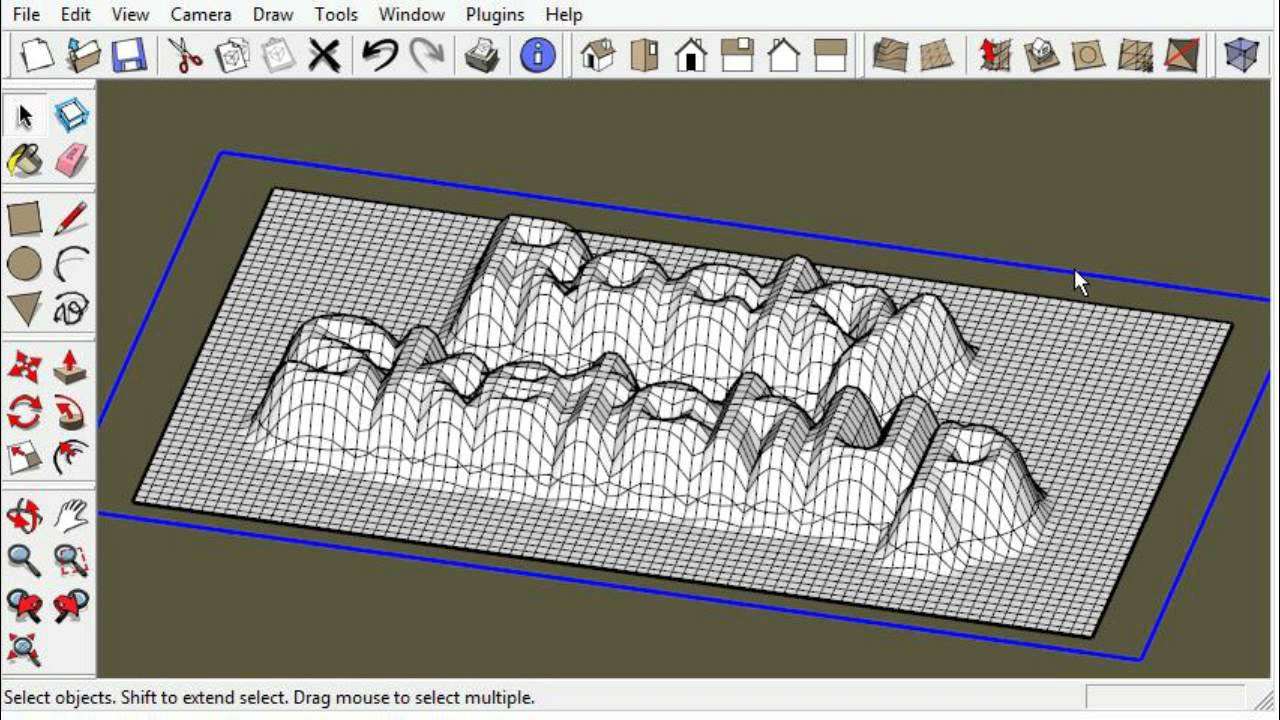Select the Sandbox Smoove tool
Screen dimensions: 1280x720
[995, 55]
